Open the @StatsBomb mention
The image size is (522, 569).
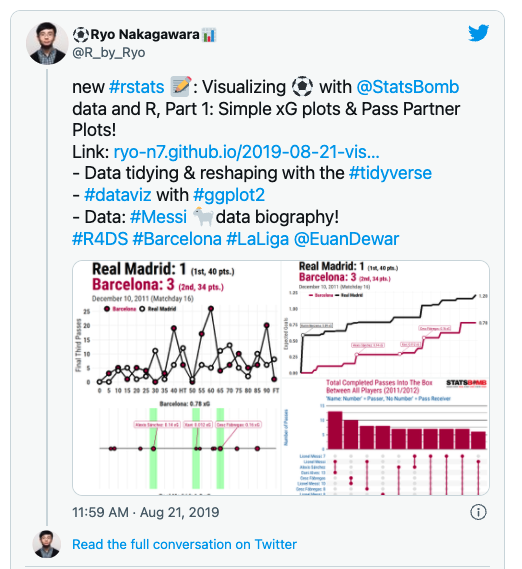(x=408, y=87)
